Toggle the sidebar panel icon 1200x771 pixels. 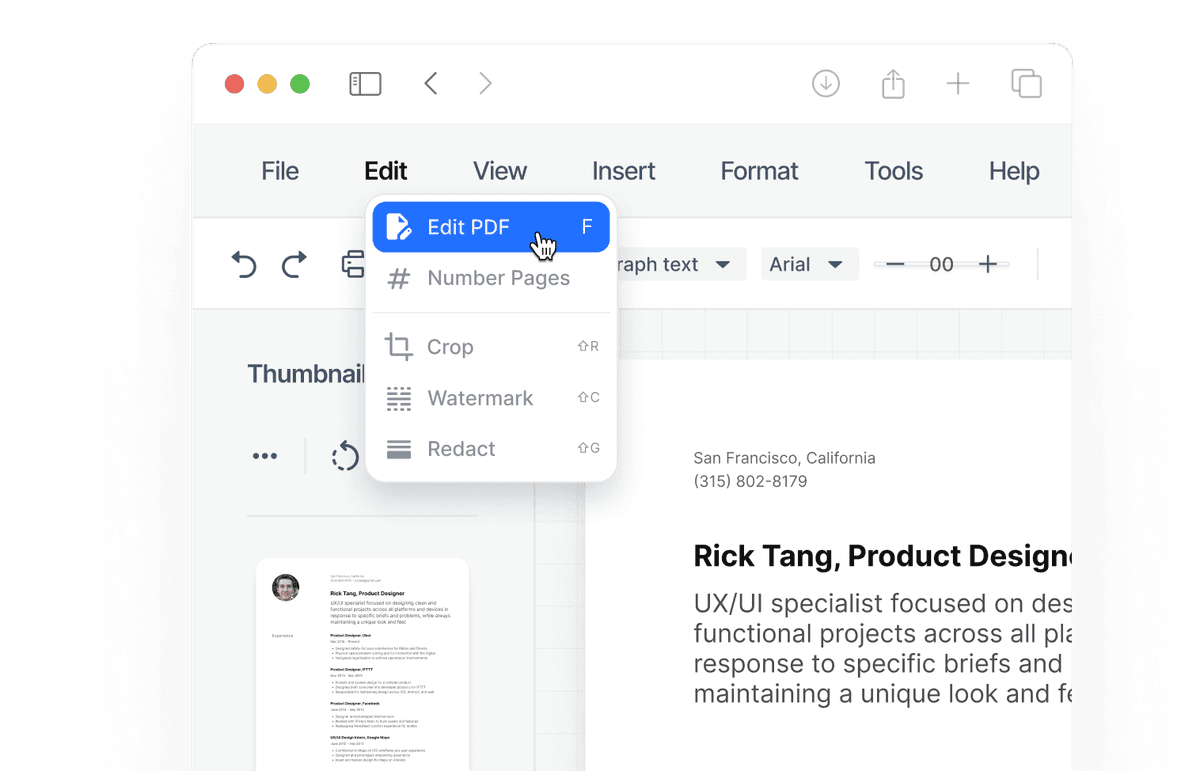pyautogui.click(x=365, y=84)
